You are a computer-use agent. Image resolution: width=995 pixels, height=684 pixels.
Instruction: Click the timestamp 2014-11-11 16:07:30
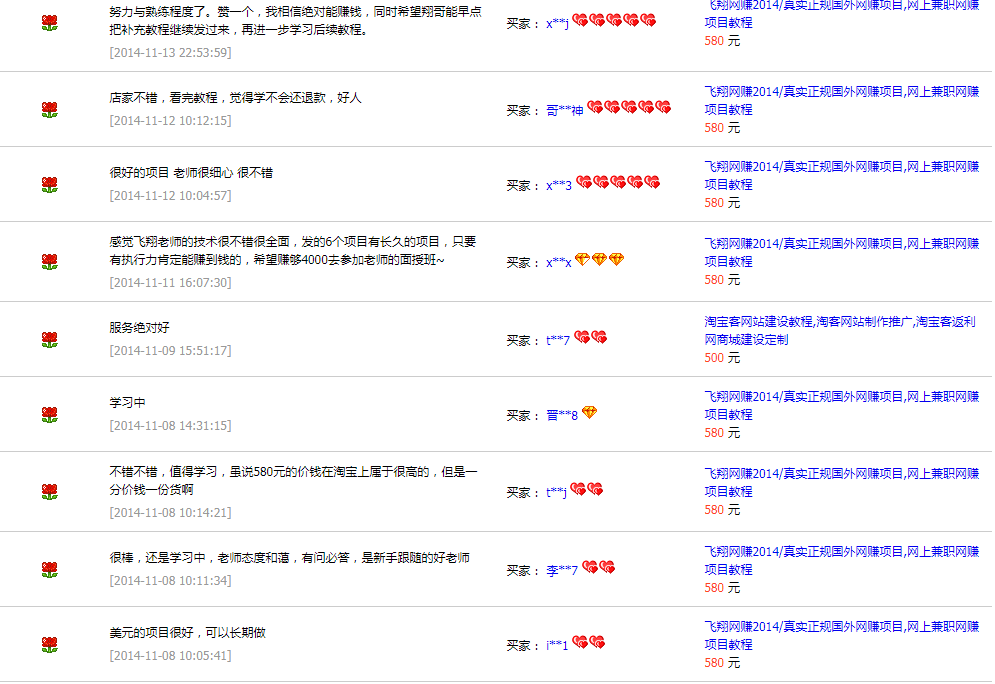click(x=170, y=283)
